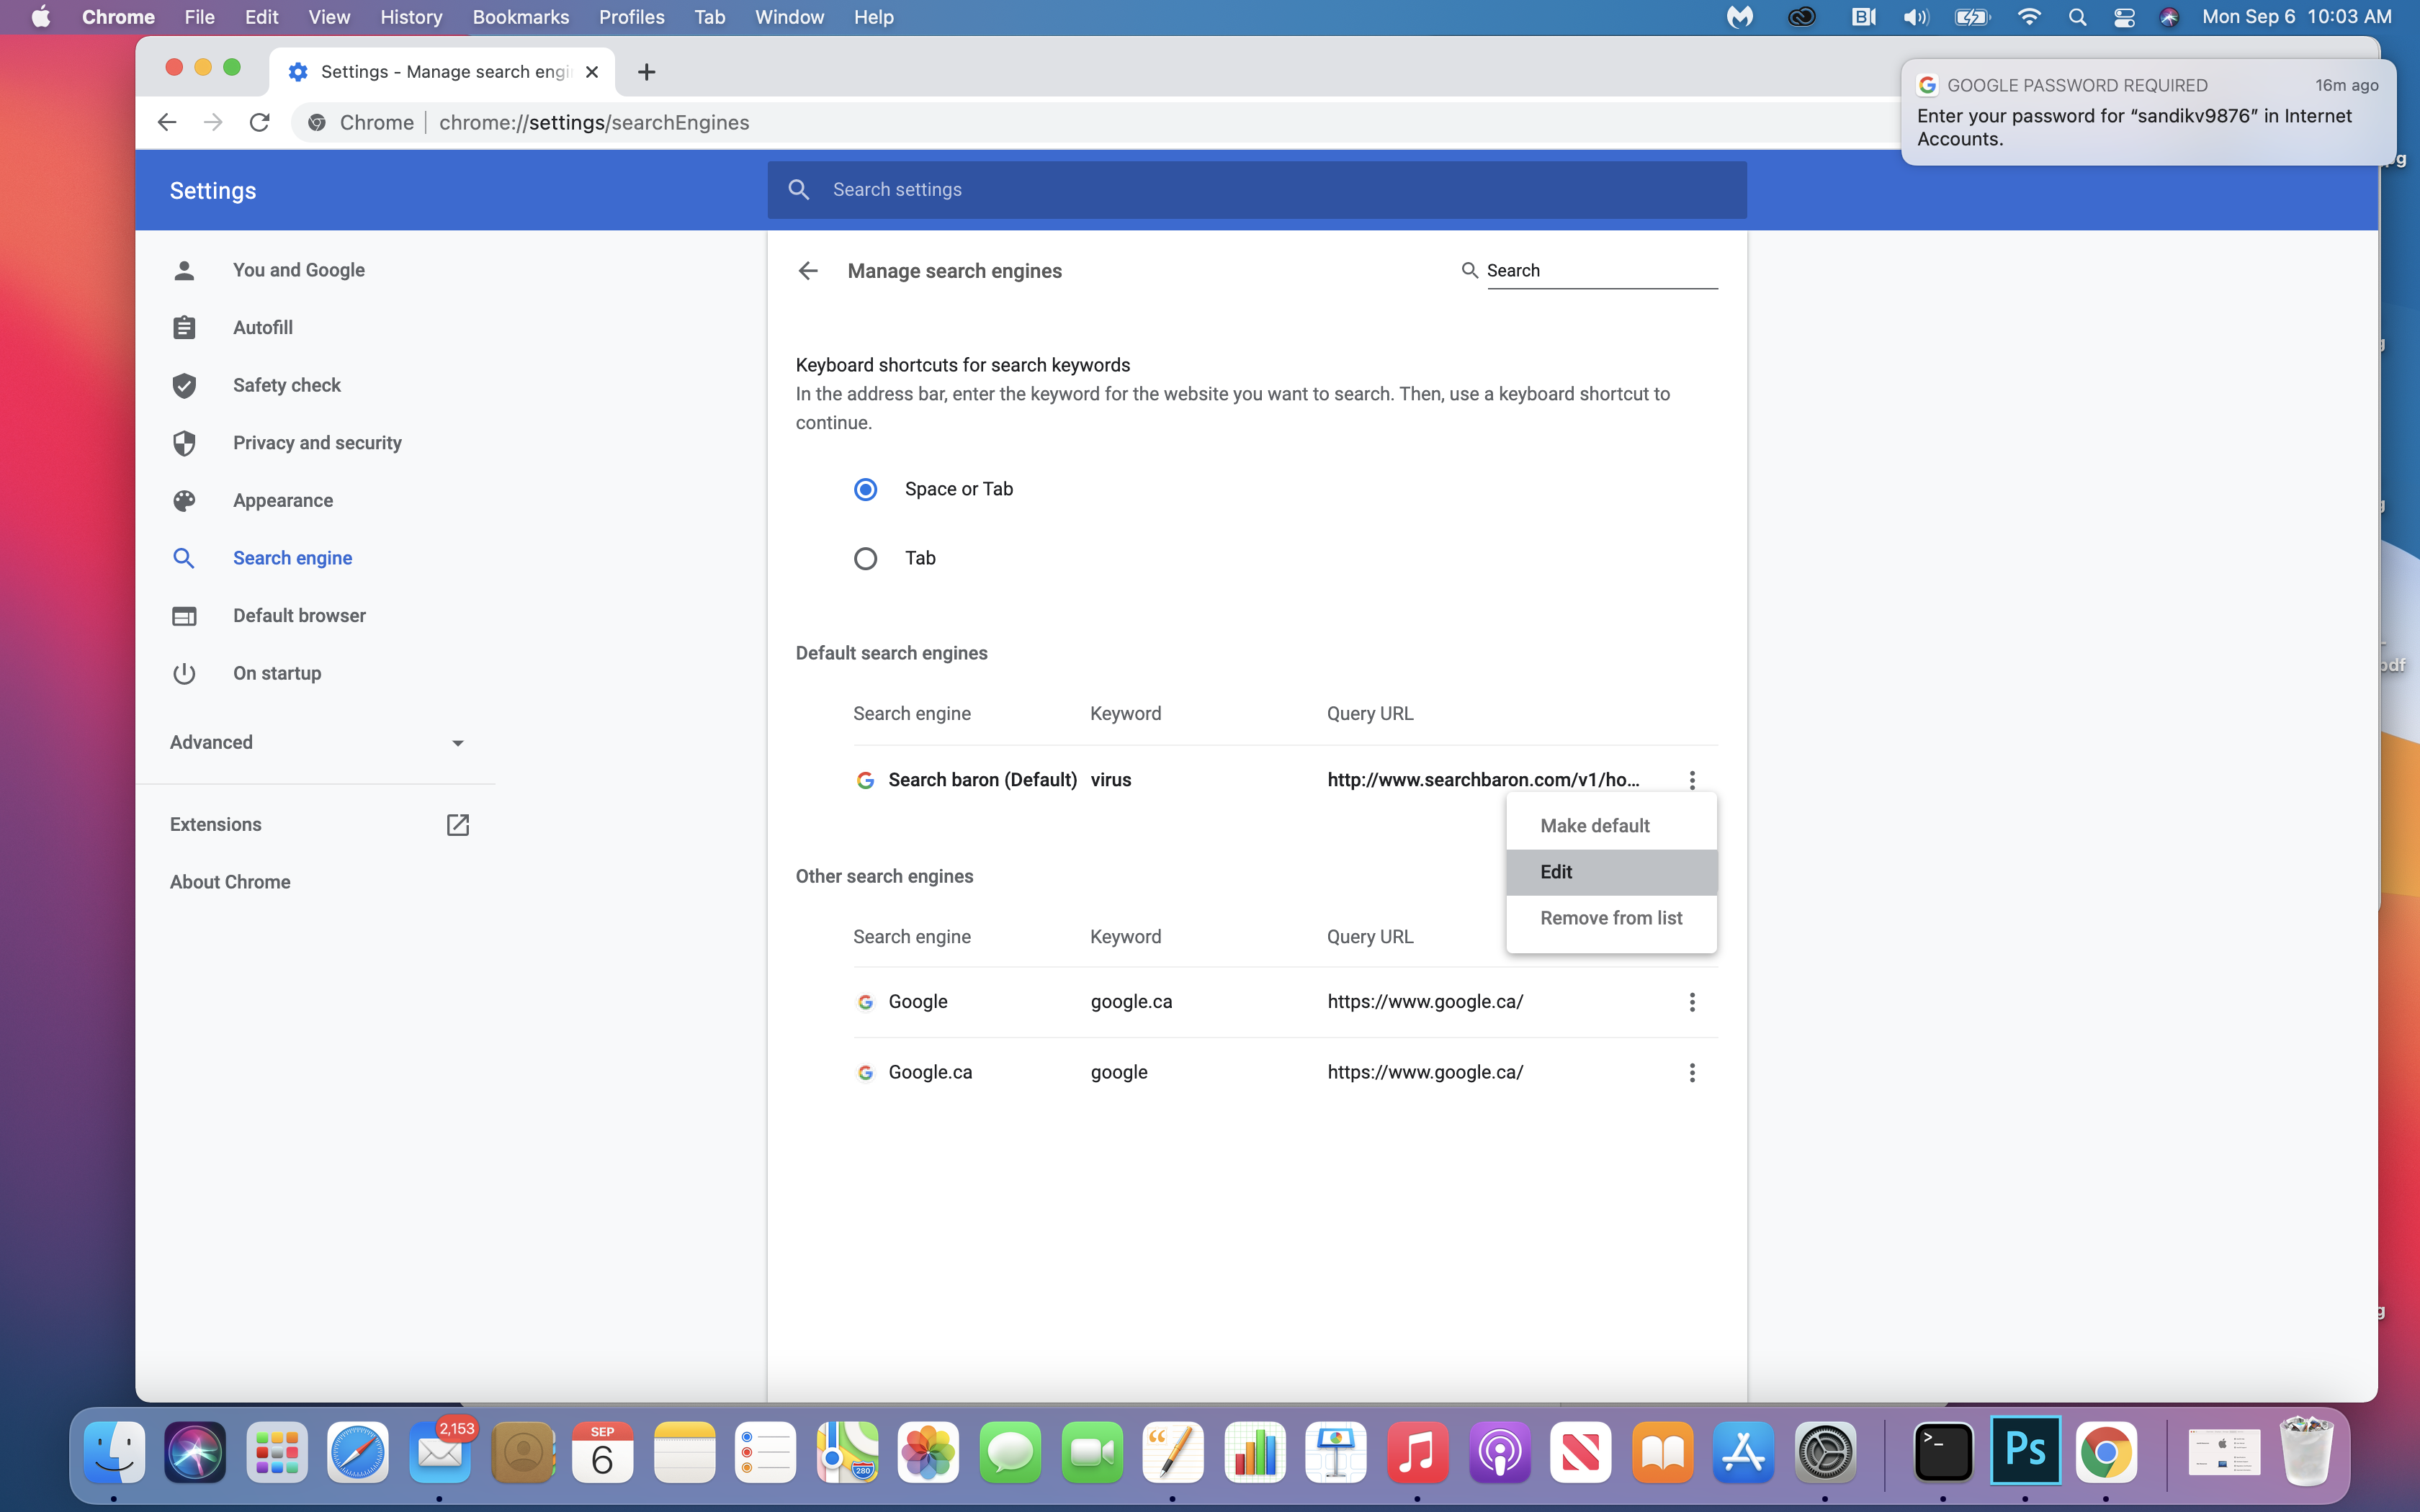Open the three-dot menu for the Google row
Image resolution: width=2420 pixels, height=1512 pixels.
[x=1692, y=1002]
